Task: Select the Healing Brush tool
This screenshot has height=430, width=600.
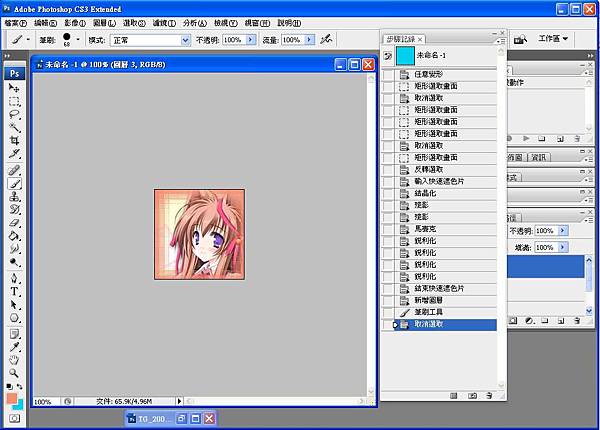Action: click(14, 170)
